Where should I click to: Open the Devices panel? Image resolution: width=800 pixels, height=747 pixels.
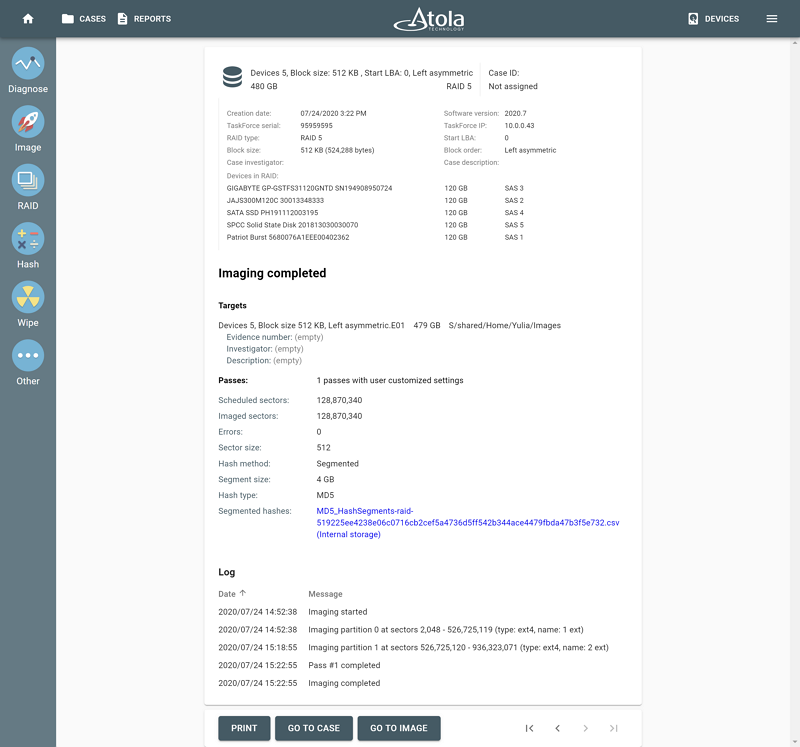pos(713,19)
